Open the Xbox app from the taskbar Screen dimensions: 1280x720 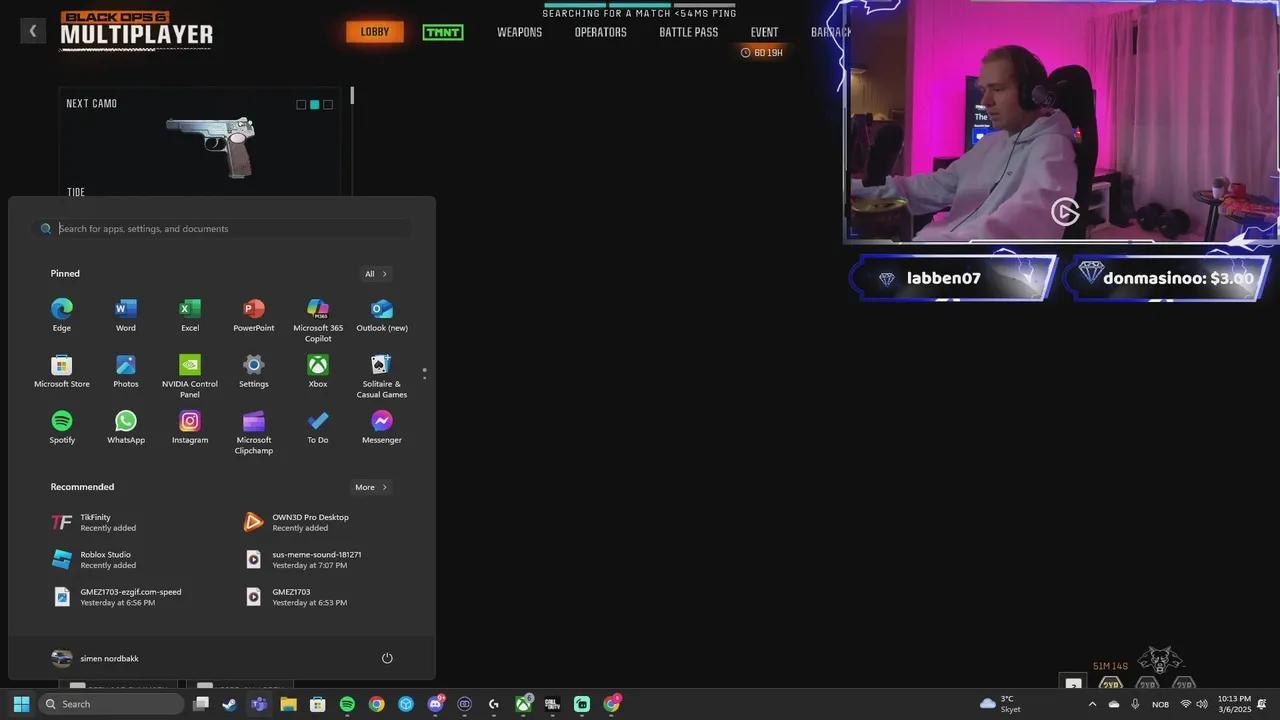pos(523,704)
